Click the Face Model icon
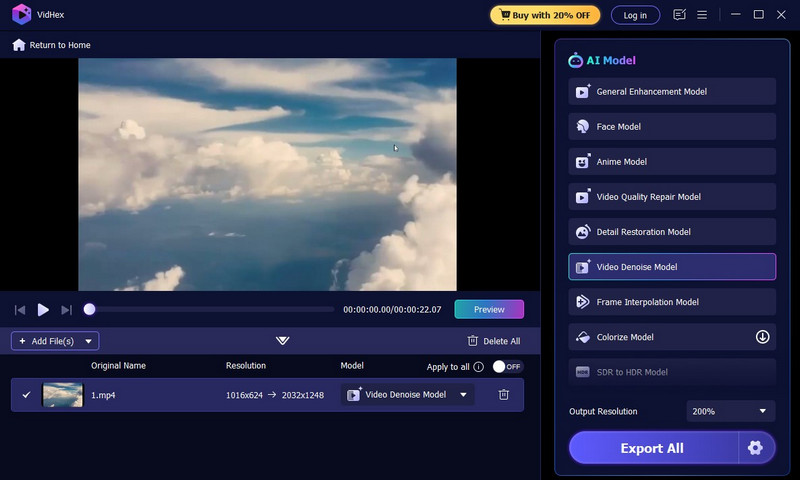Screen dimensions: 800x480 pyautogui.click(x=583, y=127)
